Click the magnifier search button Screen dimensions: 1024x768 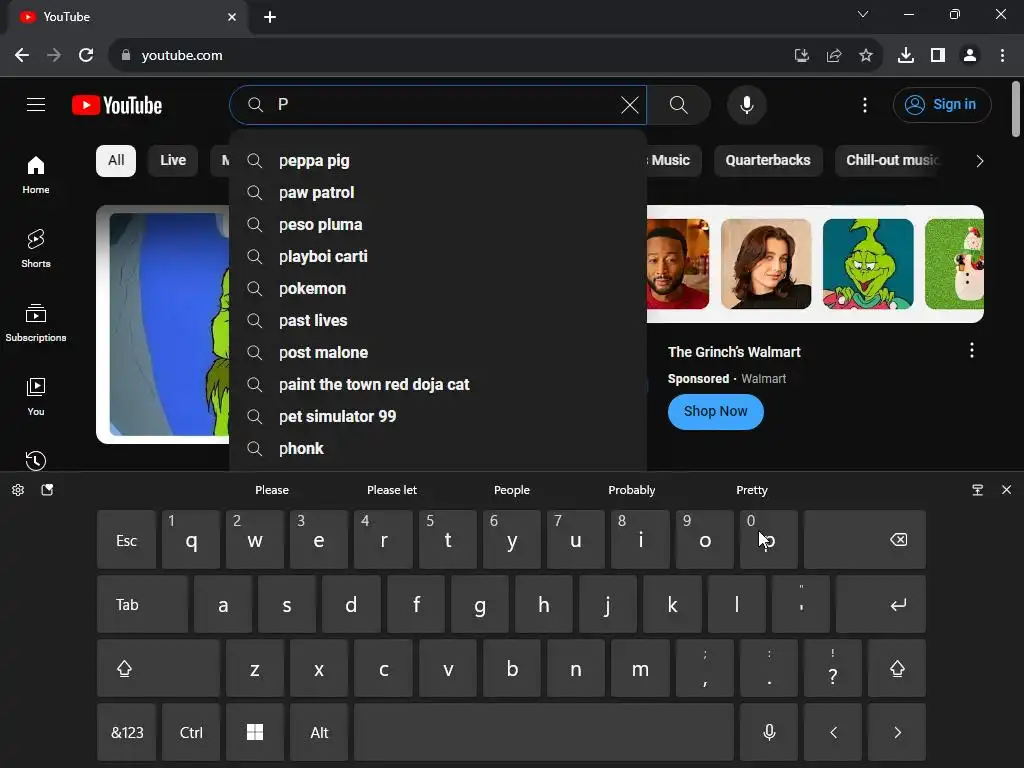[x=679, y=104]
